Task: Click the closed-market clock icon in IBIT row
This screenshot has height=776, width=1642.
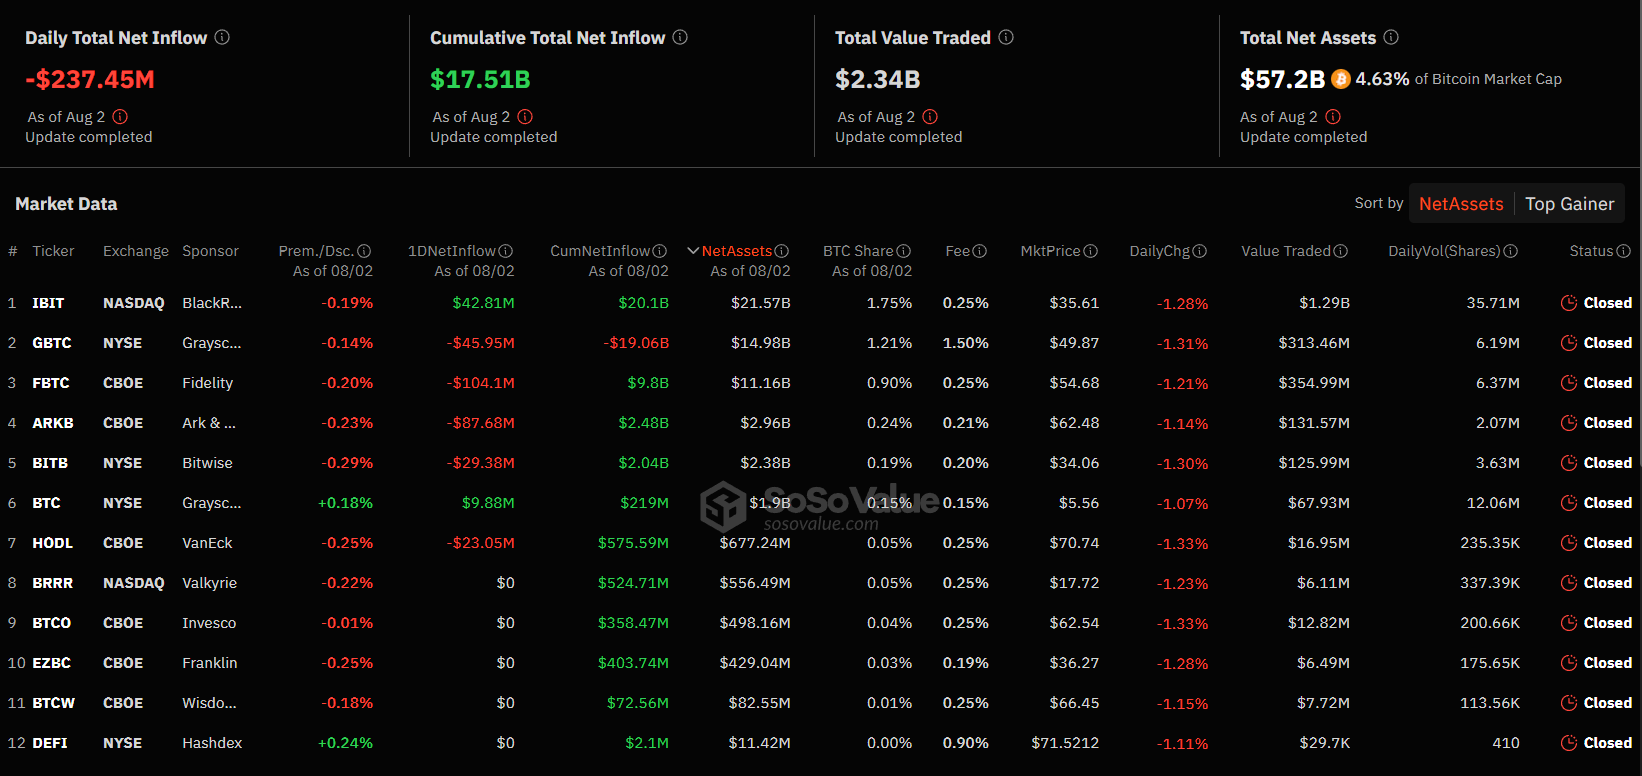Action: pyautogui.click(x=1569, y=303)
